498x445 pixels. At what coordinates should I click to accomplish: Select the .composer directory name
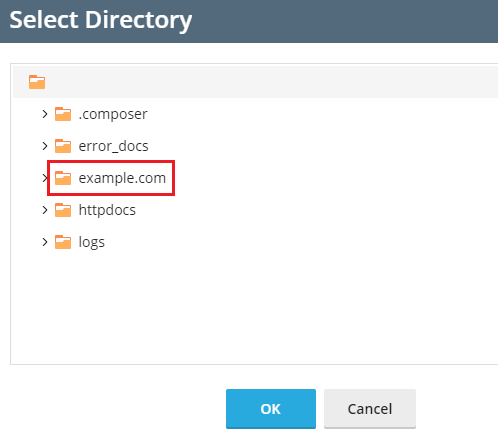(113, 114)
